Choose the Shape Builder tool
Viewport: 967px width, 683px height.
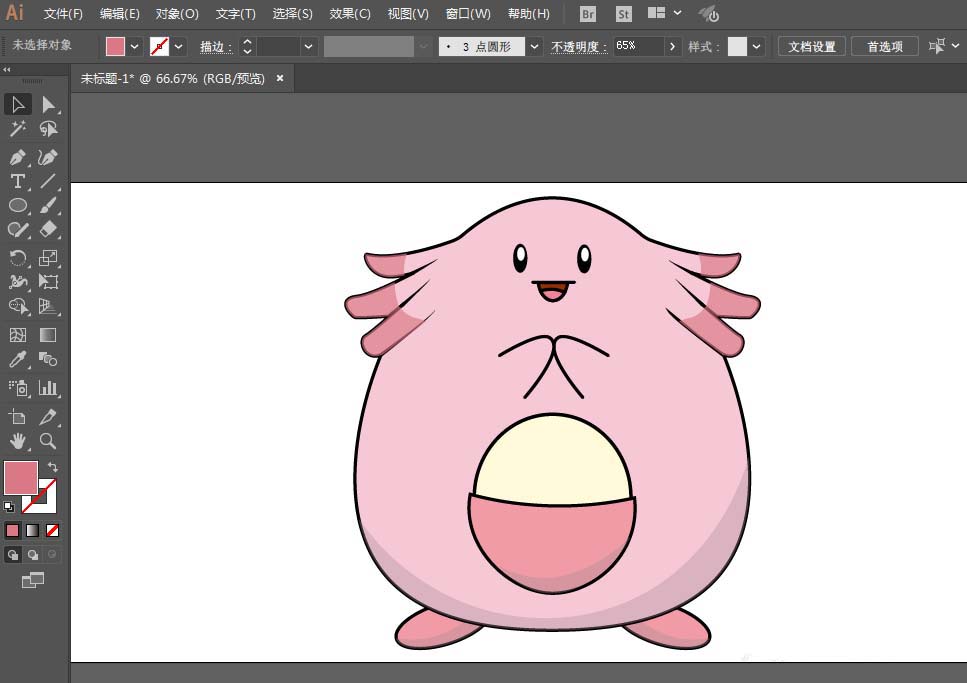(18, 306)
